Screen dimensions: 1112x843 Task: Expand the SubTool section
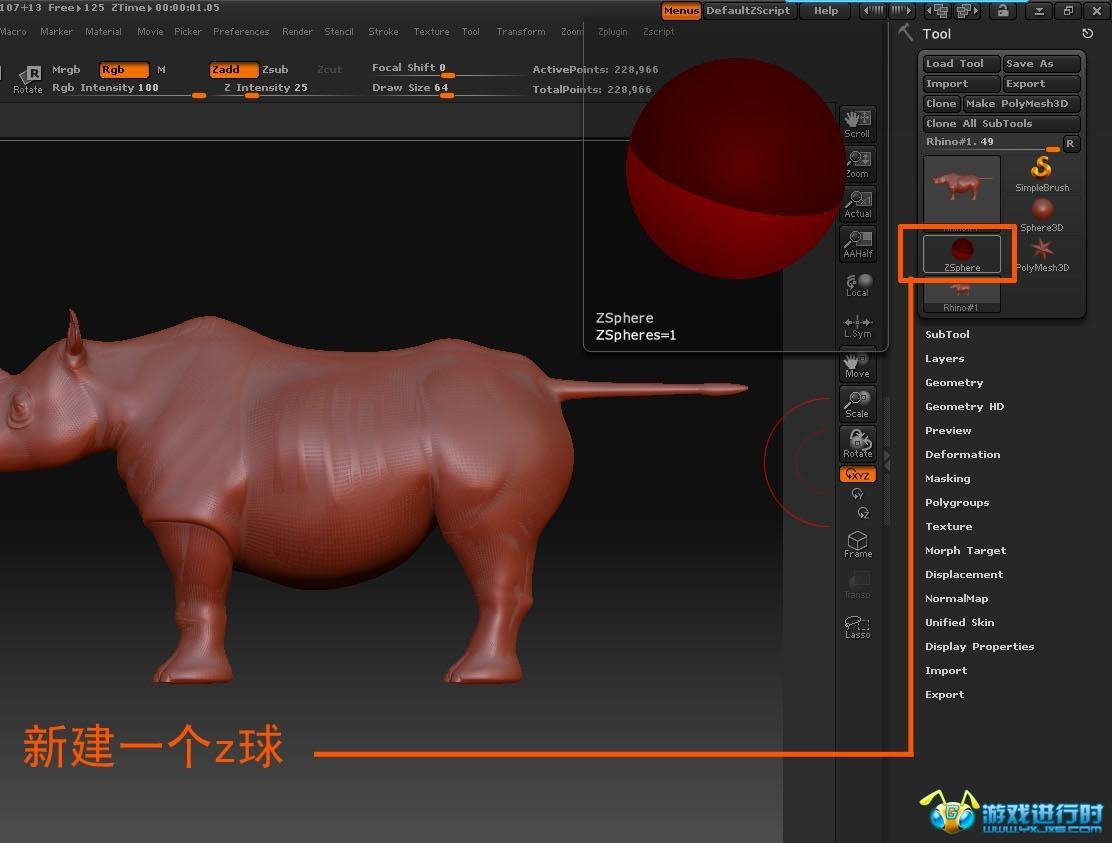click(x=947, y=335)
